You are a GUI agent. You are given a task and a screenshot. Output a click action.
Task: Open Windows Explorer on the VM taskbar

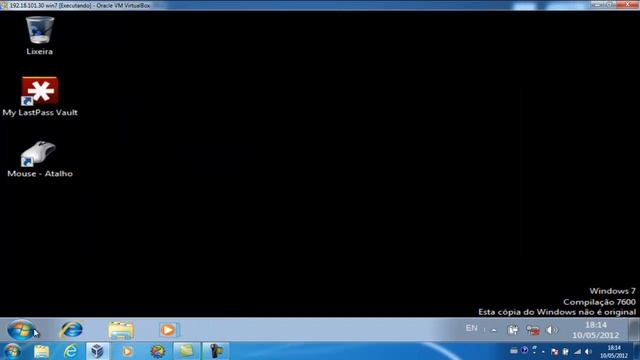121,330
